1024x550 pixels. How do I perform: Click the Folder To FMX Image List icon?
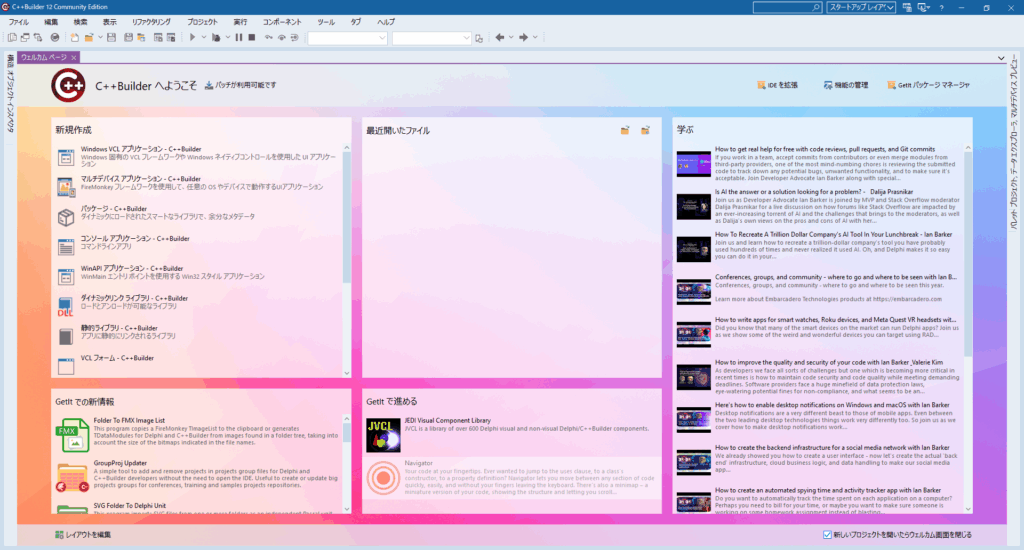point(72,435)
